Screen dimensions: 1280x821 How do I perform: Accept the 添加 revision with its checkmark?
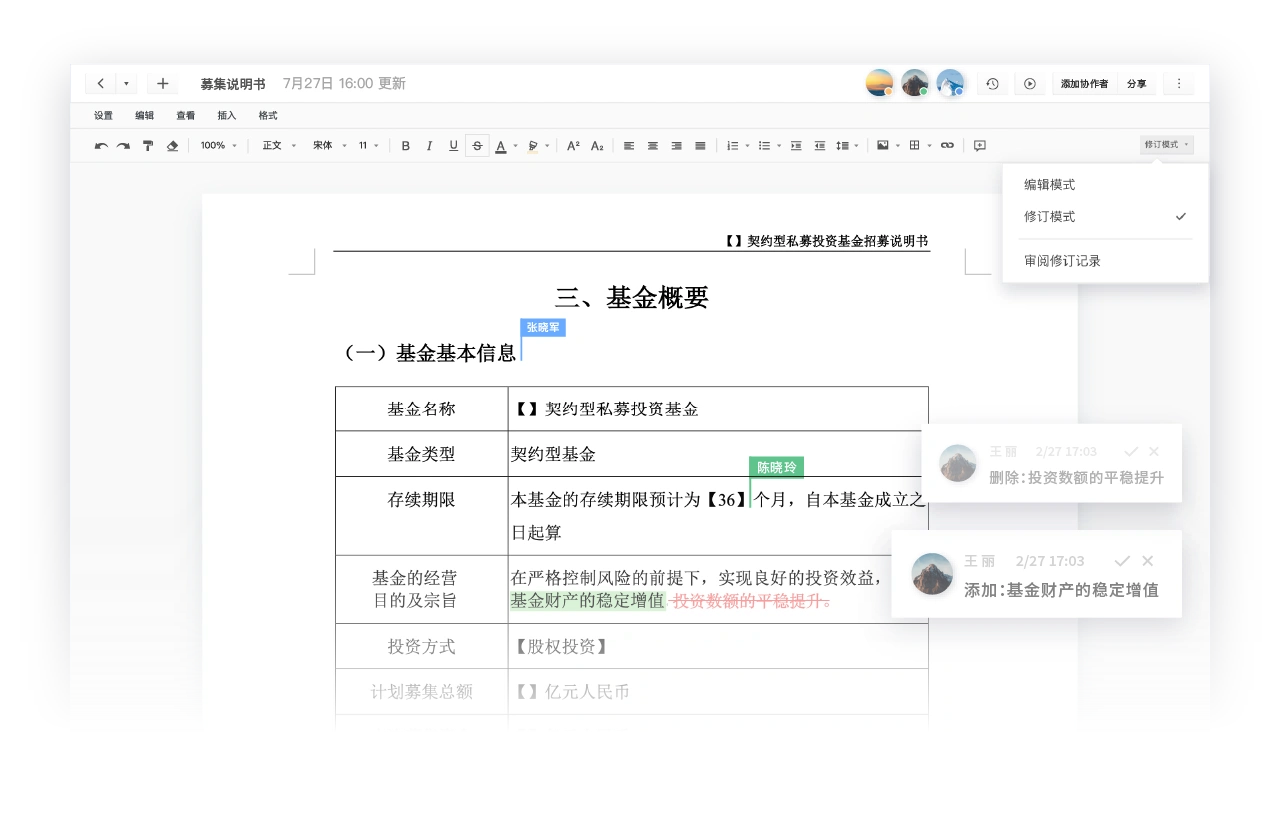1122,561
